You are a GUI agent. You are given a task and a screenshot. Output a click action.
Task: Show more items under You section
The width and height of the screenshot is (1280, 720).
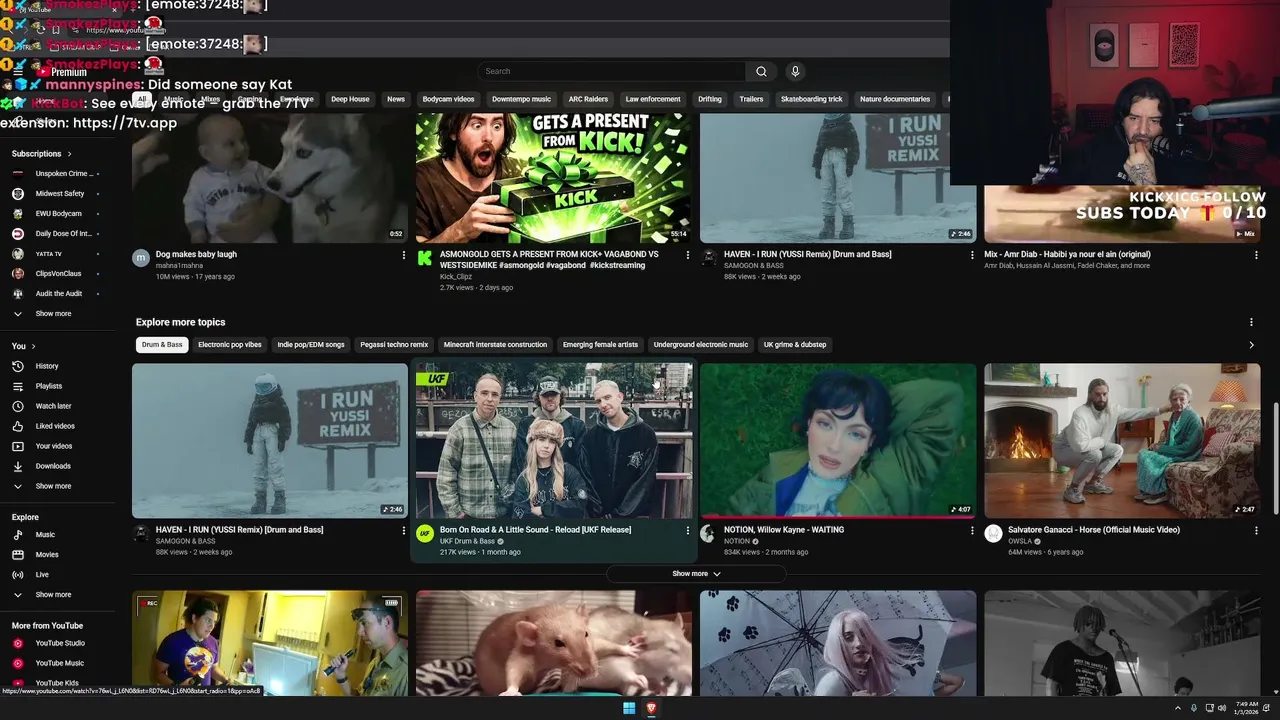click(53, 486)
